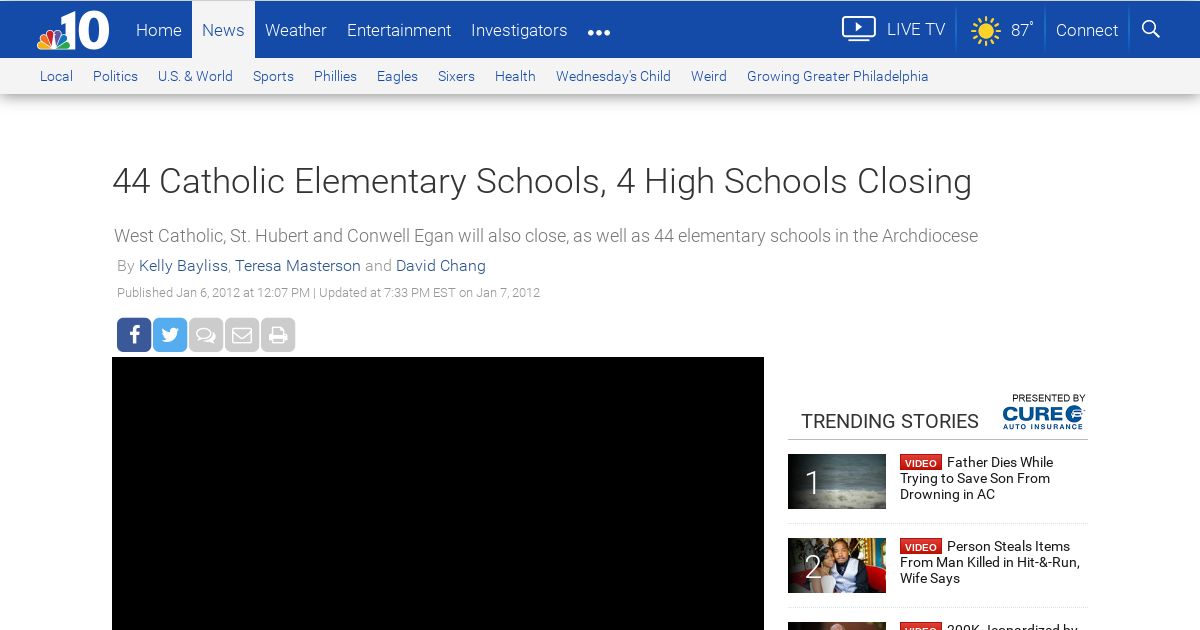The width and height of the screenshot is (1200, 630).
Task: Share article on Facebook
Action: coord(134,335)
